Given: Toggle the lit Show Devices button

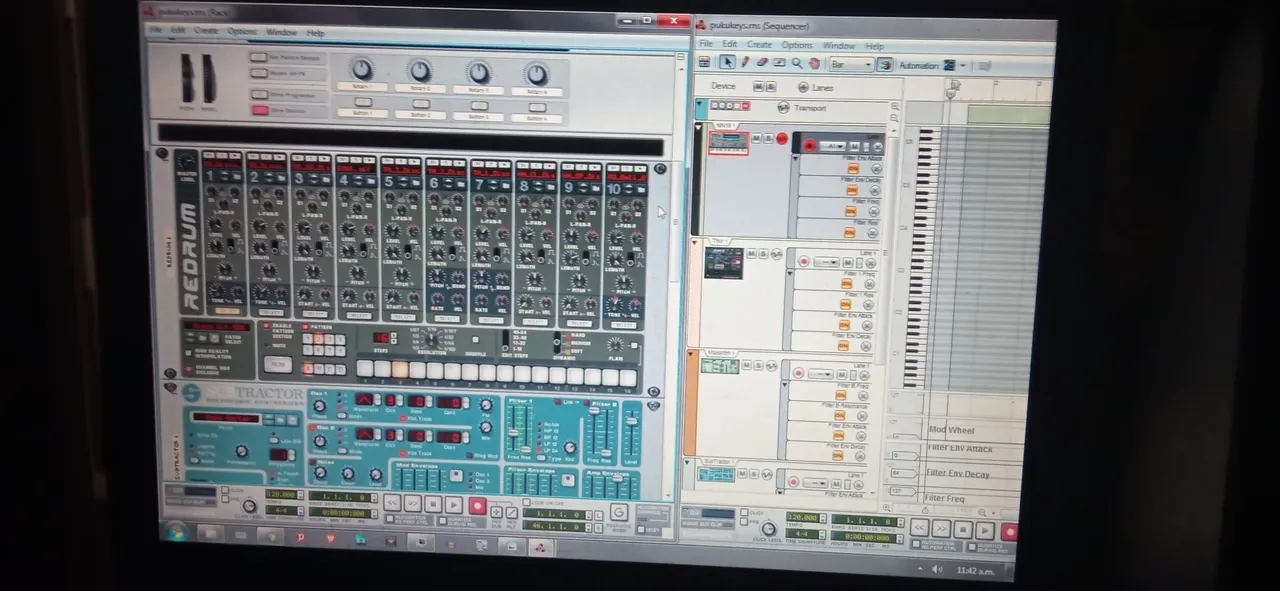Looking at the screenshot, I should pyautogui.click(x=259, y=110).
